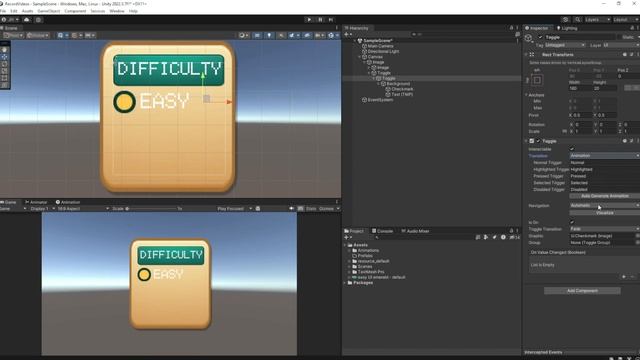This screenshot has height=360, width=640.
Task: Switch to the Lighting tab
Action: (x=567, y=28)
